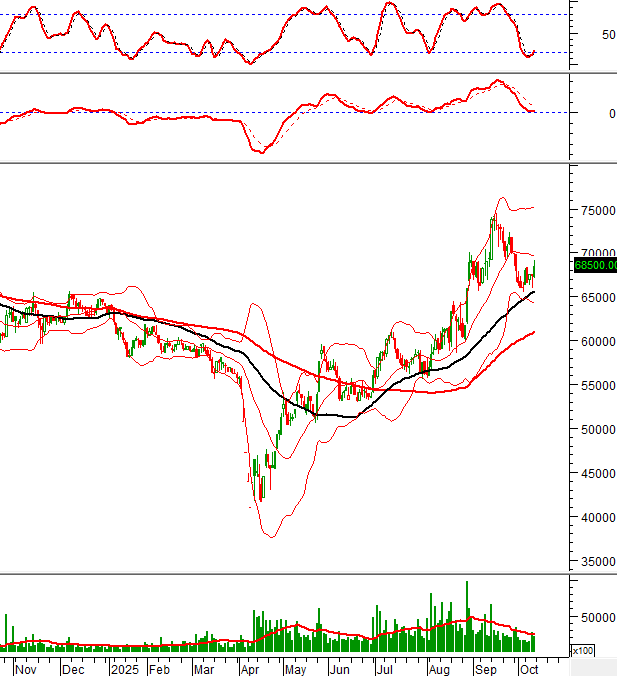Click the 45000 price axis label
This screenshot has height=676, width=617.
coord(596,474)
